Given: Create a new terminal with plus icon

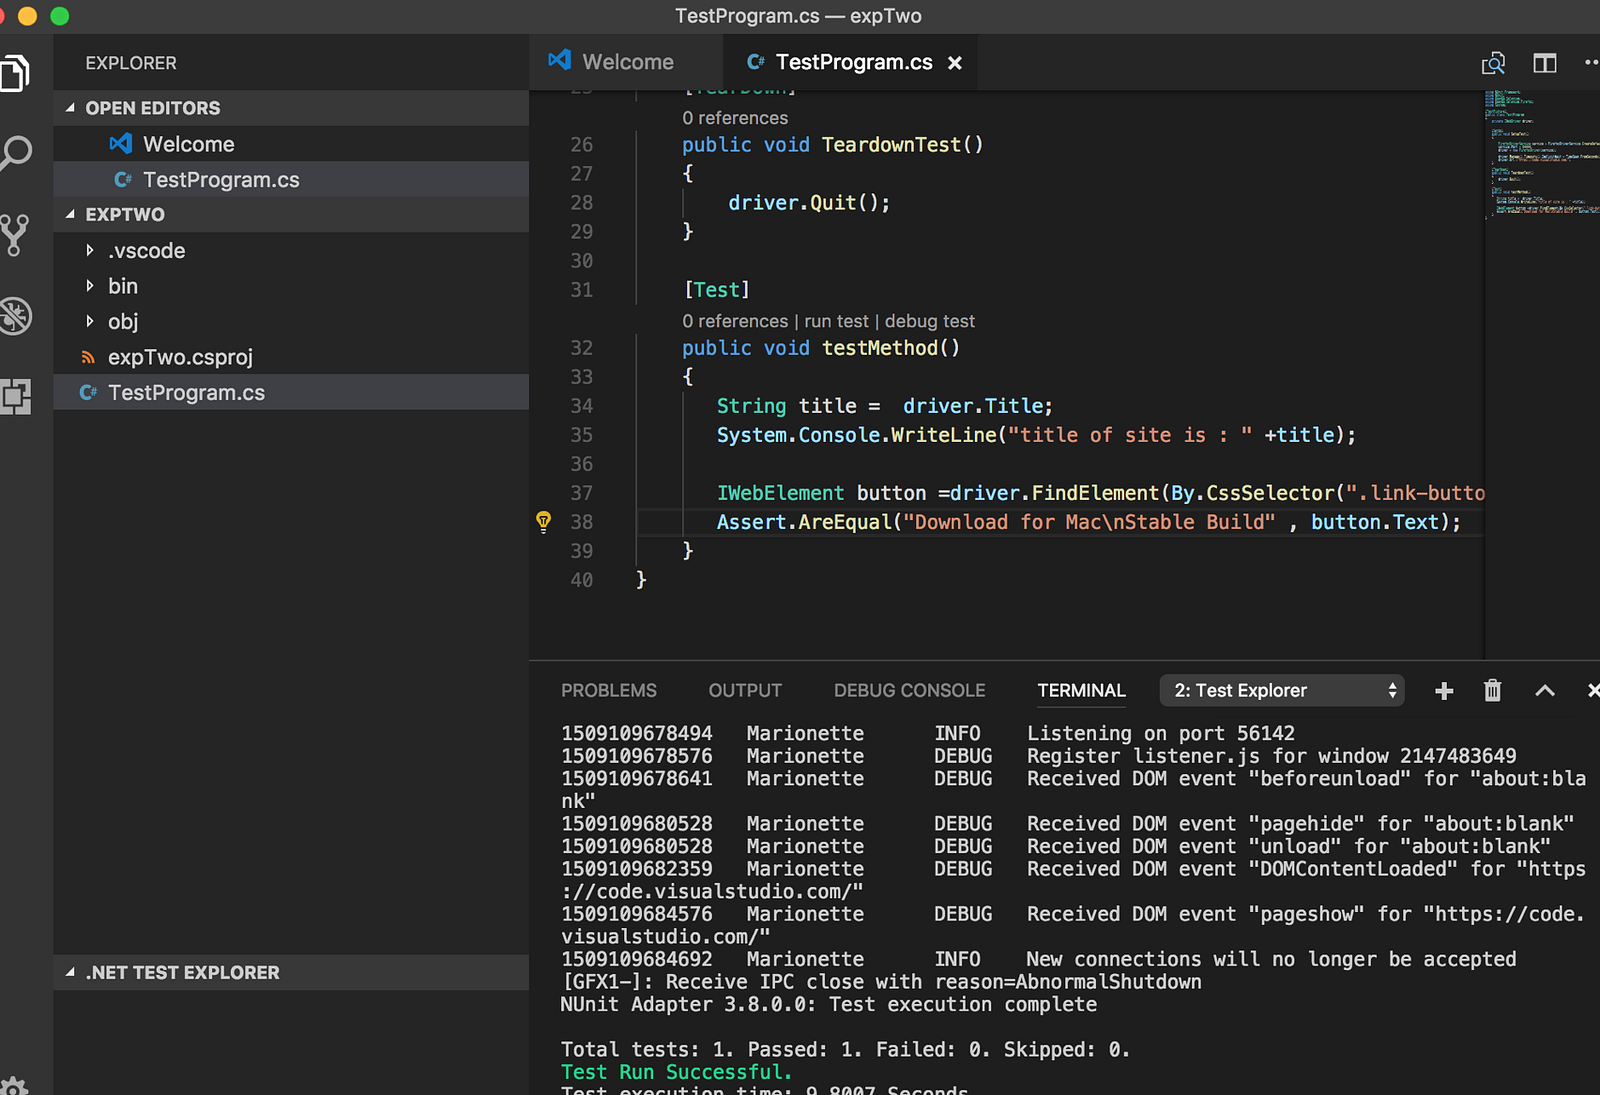Looking at the screenshot, I should (x=1444, y=691).
